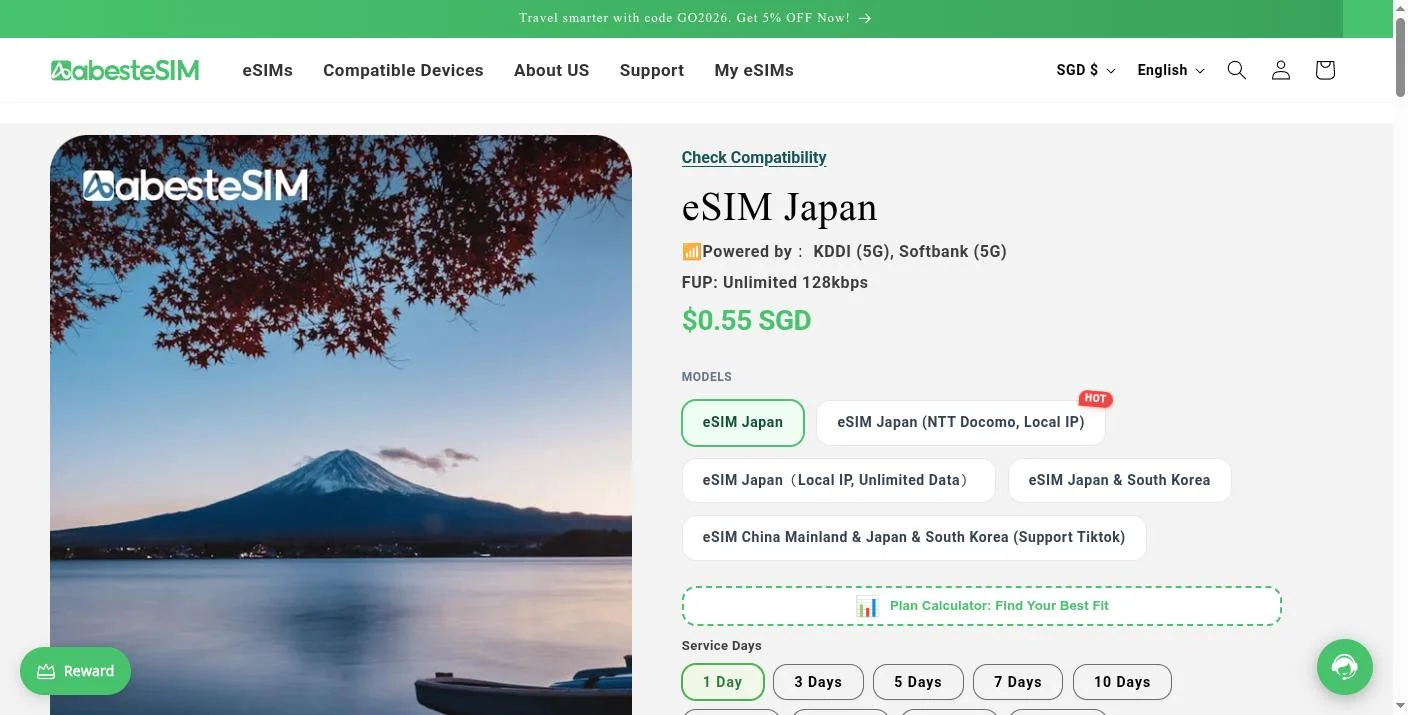
Task: Go to Compatible Devices page
Action: pyautogui.click(x=403, y=70)
